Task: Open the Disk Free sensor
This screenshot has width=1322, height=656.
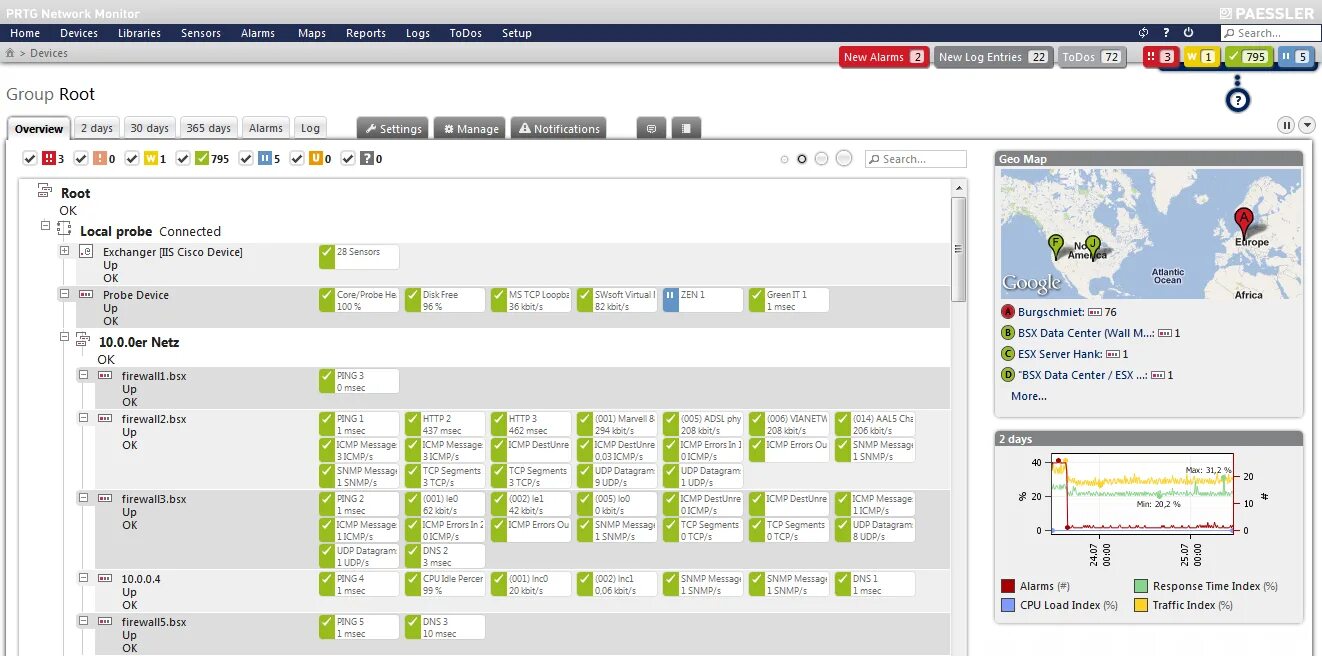Action: [444, 300]
